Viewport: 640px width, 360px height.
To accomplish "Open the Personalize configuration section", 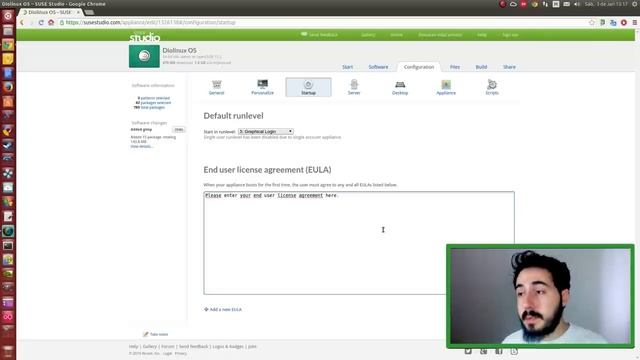I will 262,87.
